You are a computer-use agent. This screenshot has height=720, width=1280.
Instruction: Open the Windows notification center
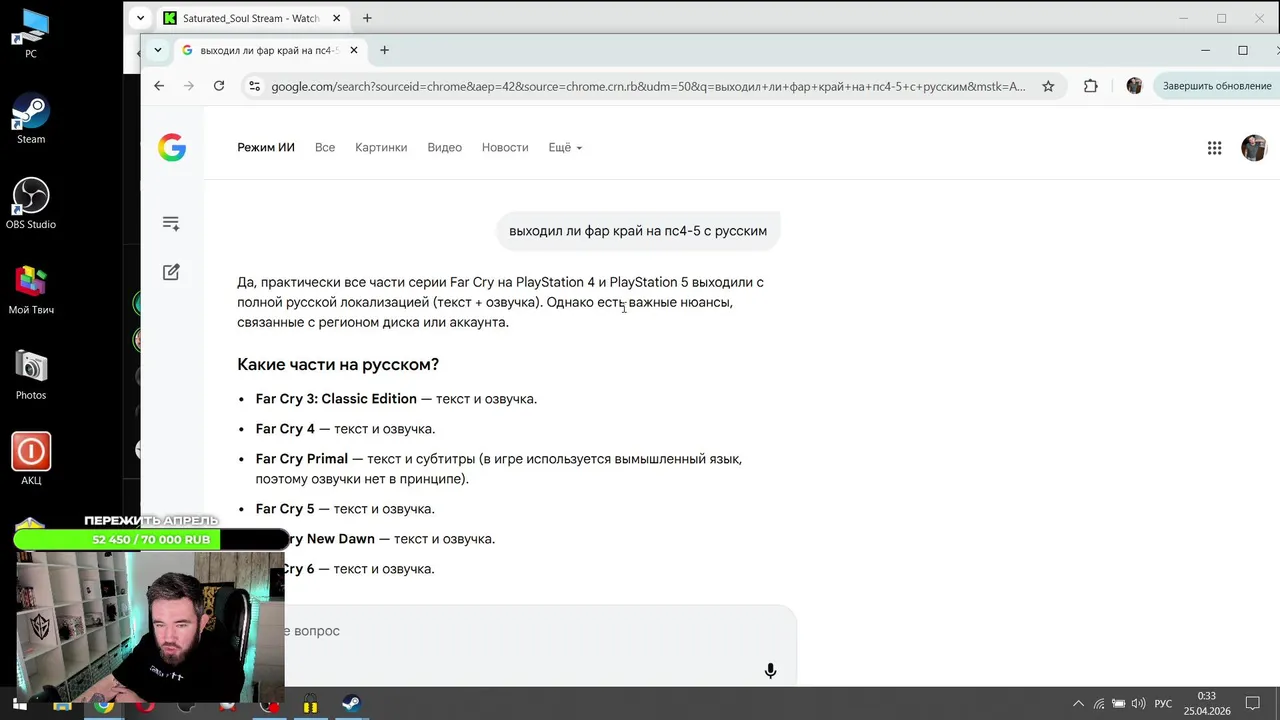[x=1252, y=704]
